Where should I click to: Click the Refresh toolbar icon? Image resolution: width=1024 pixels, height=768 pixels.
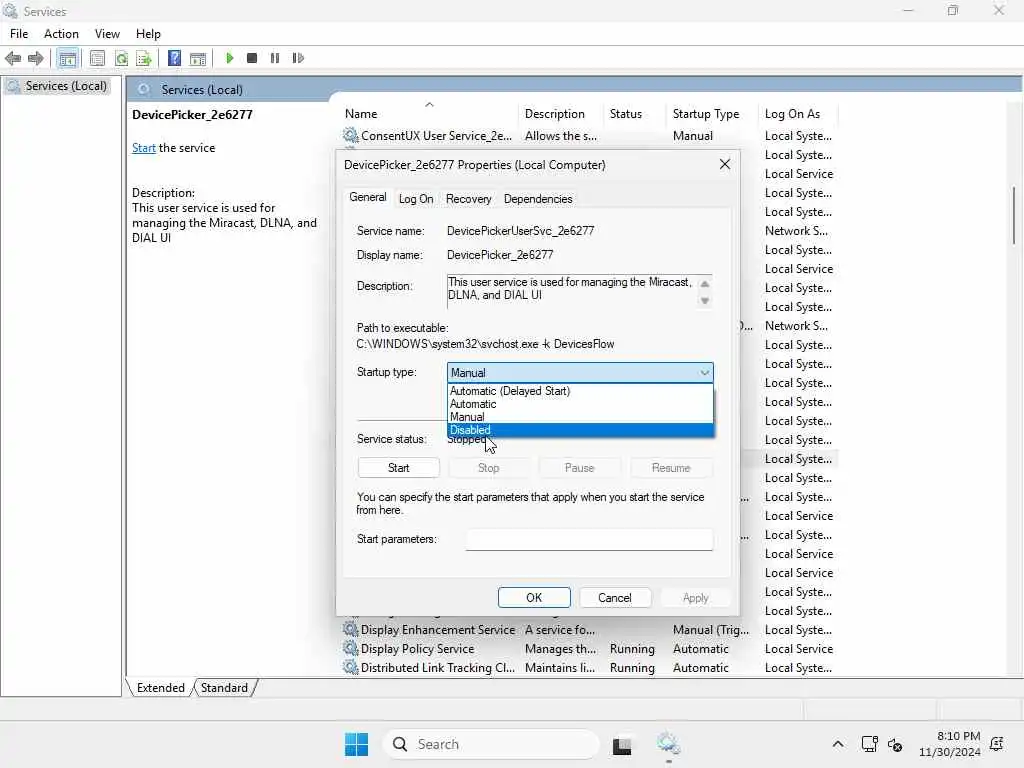[121, 58]
